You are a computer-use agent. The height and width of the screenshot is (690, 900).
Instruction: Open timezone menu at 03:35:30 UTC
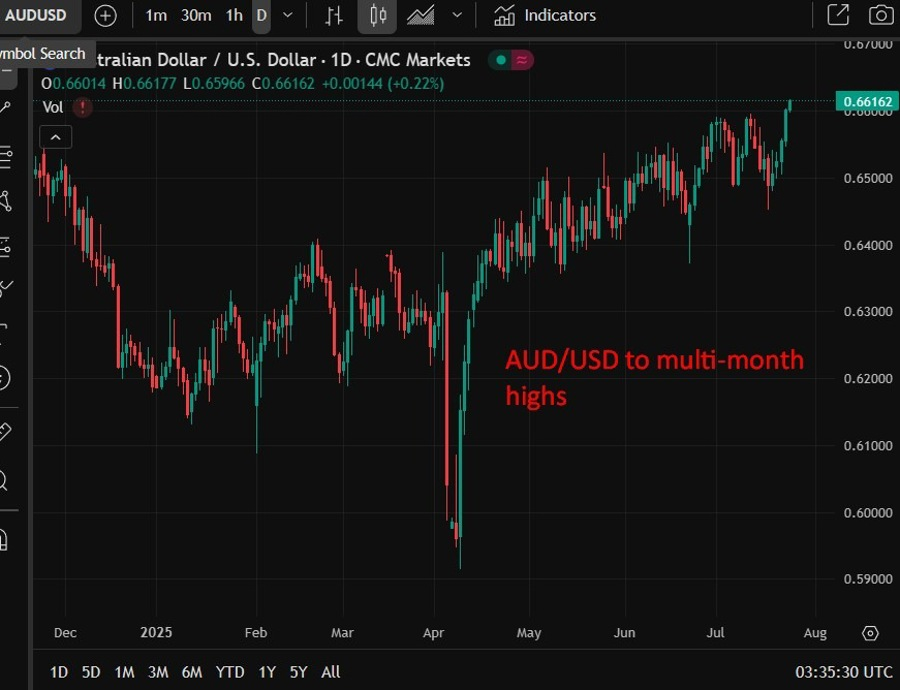[843, 672]
